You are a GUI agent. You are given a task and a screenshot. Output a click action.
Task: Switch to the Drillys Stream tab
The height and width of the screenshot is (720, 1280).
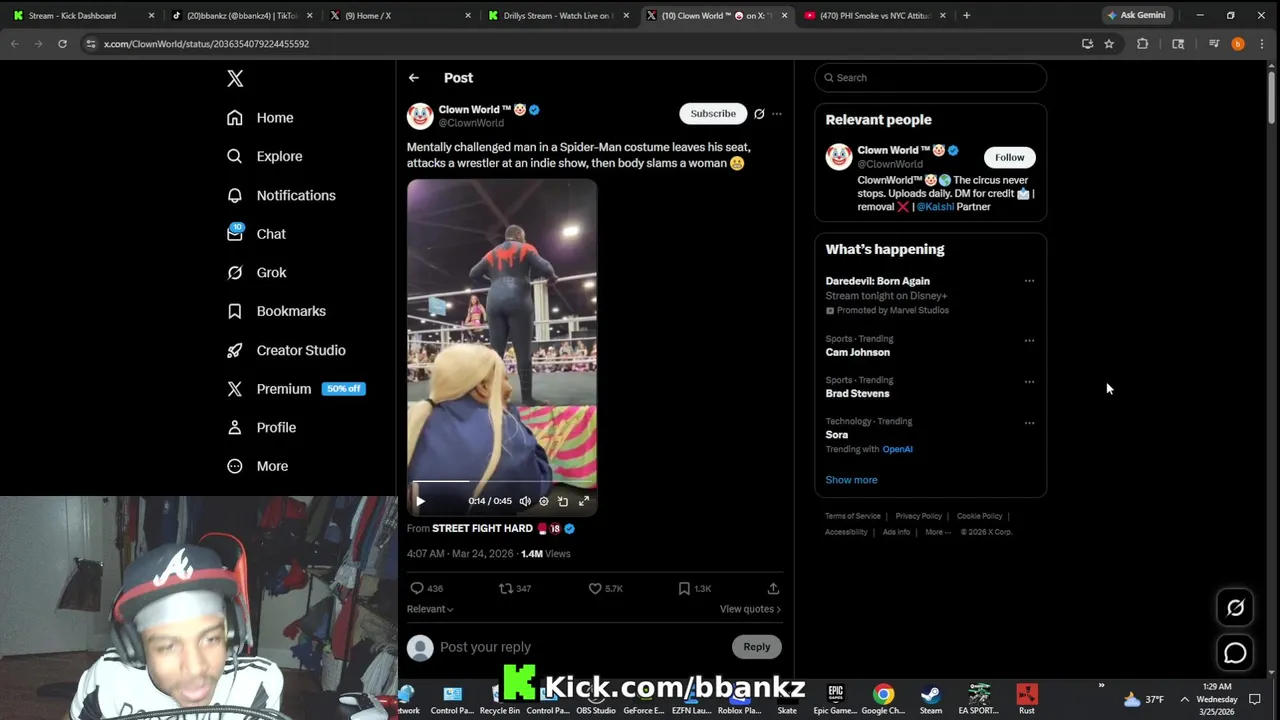pyautogui.click(x=558, y=16)
